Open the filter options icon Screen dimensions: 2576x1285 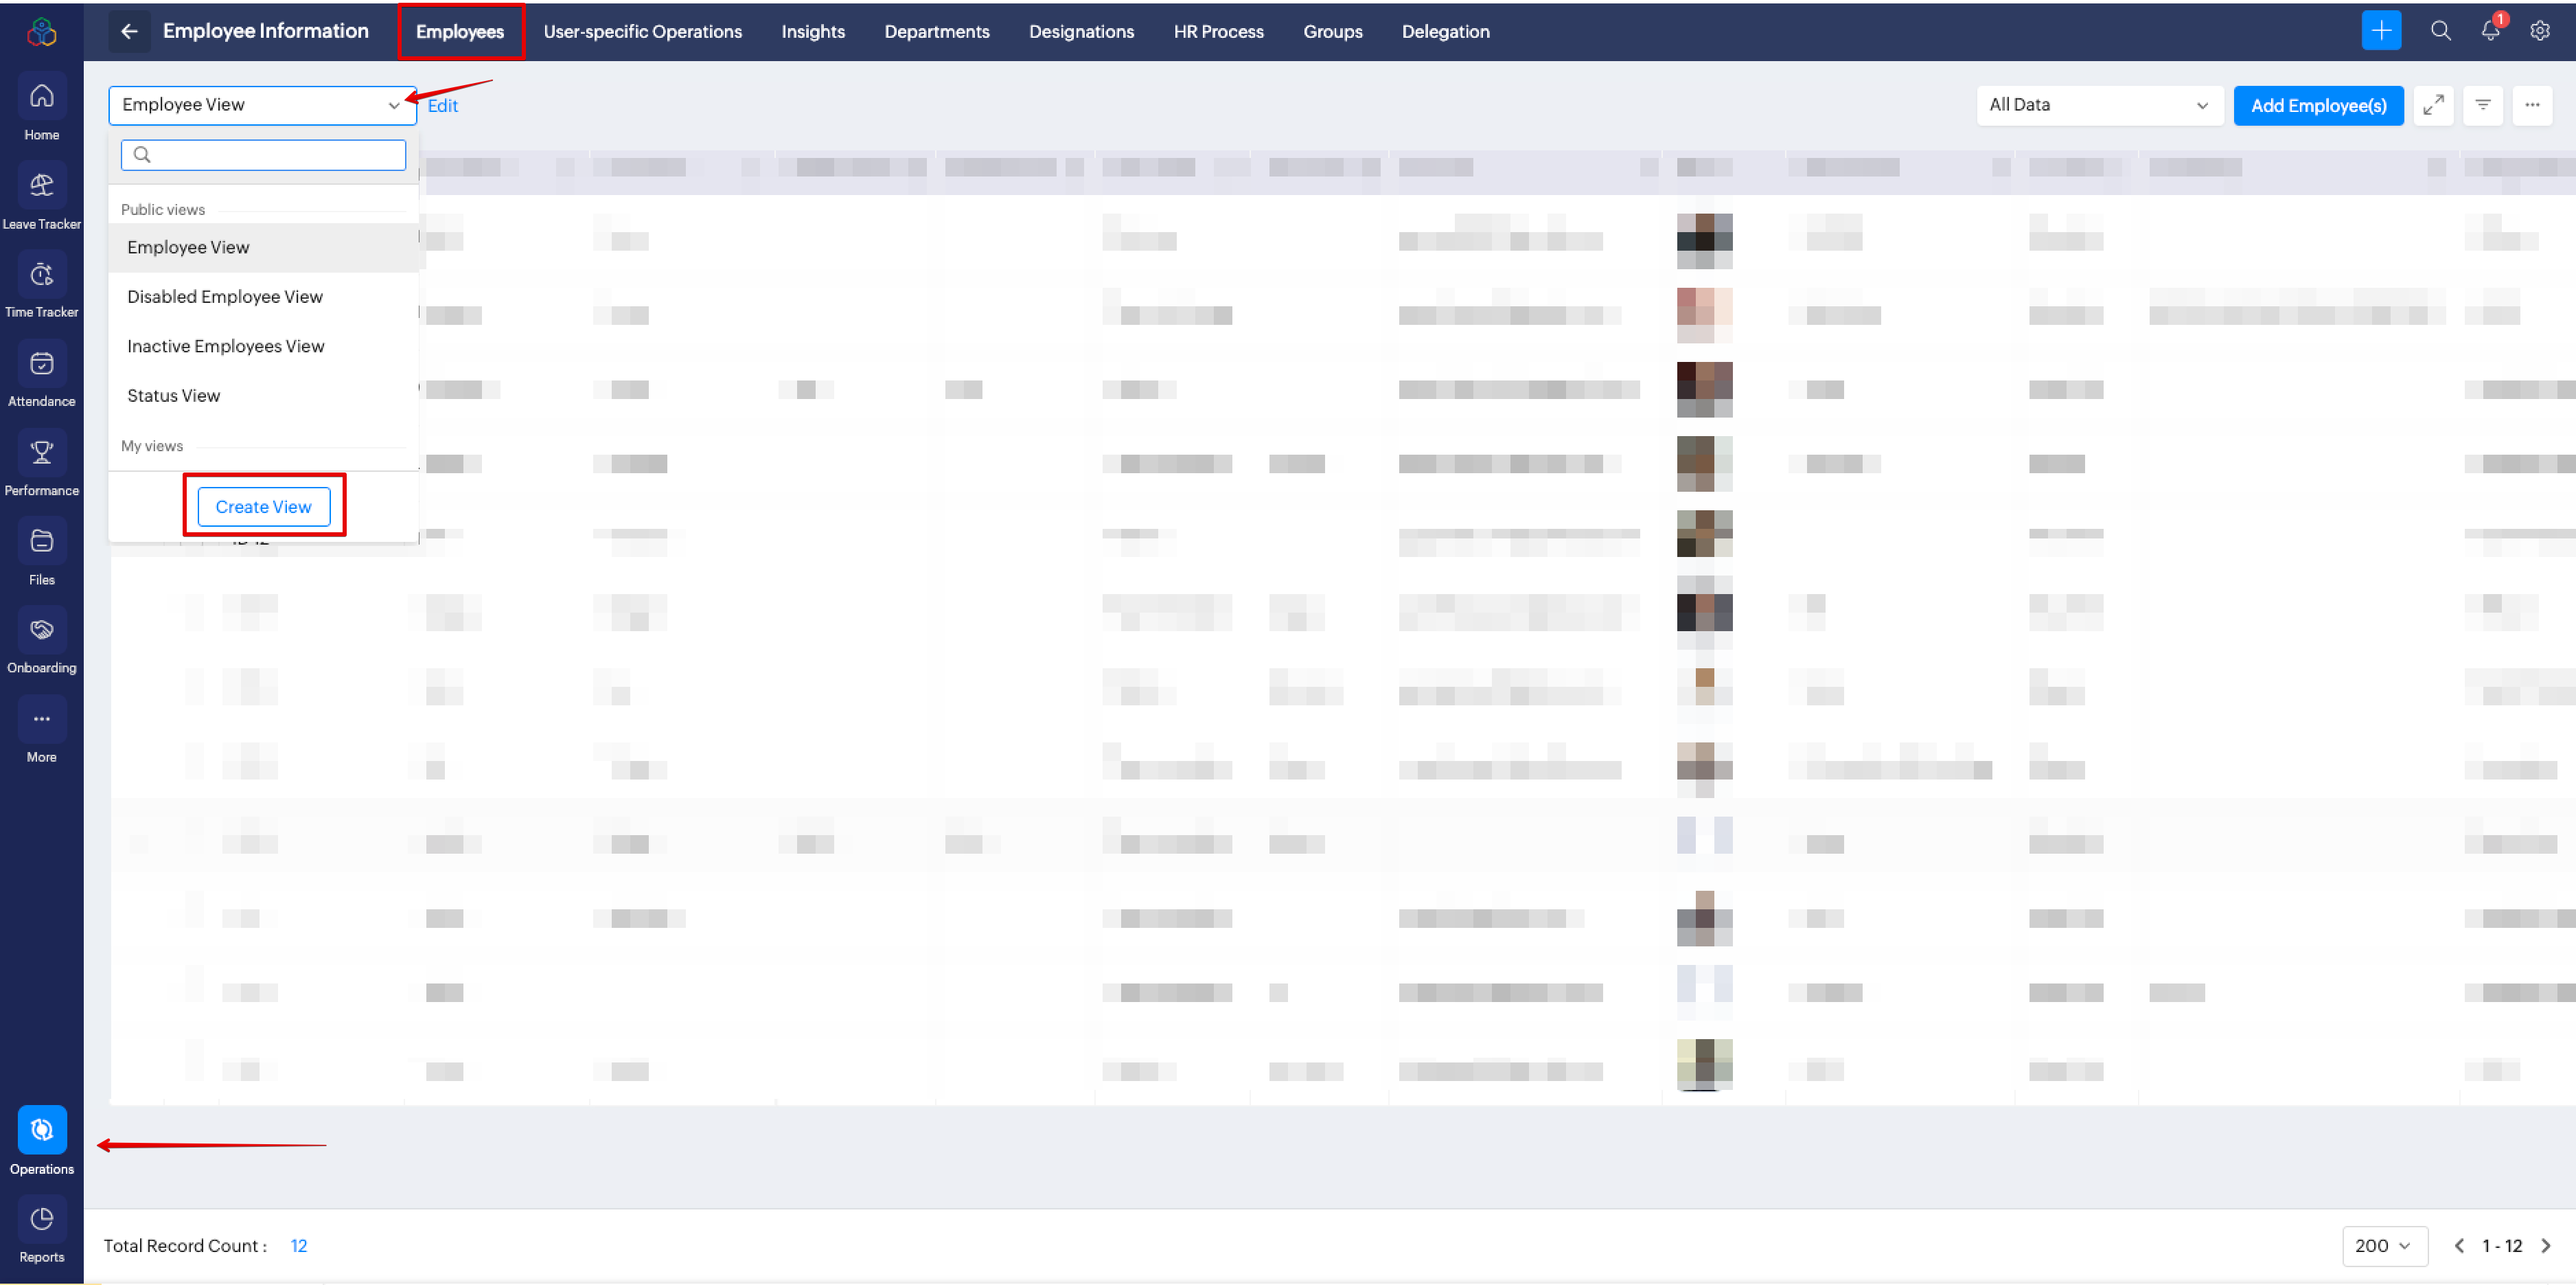pos(2484,105)
